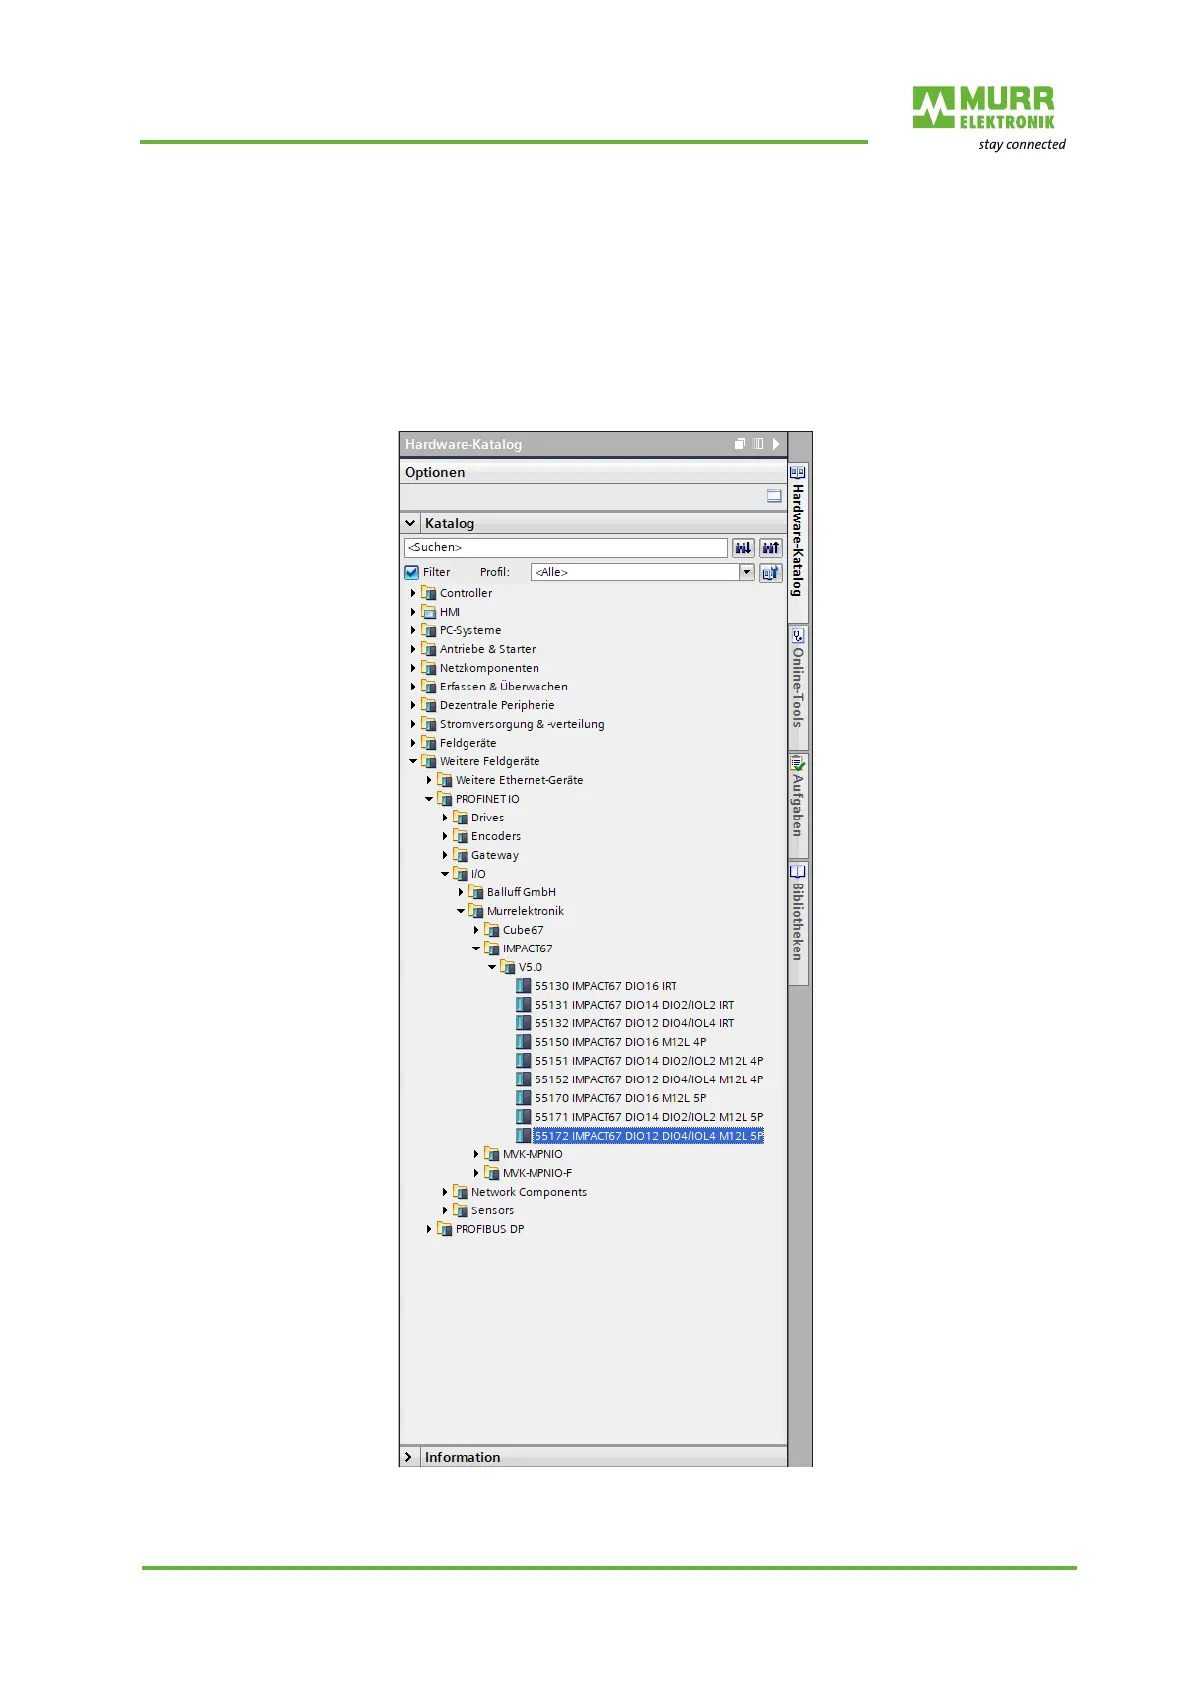
Task: Expand the Balluff GmbH tree node
Action: pos(461,892)
